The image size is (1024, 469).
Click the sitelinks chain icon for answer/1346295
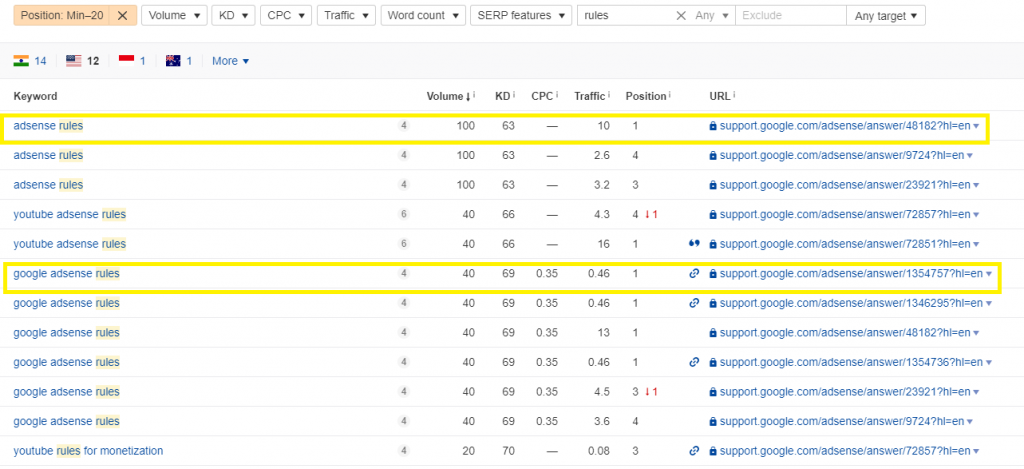[x=694, y=303]
